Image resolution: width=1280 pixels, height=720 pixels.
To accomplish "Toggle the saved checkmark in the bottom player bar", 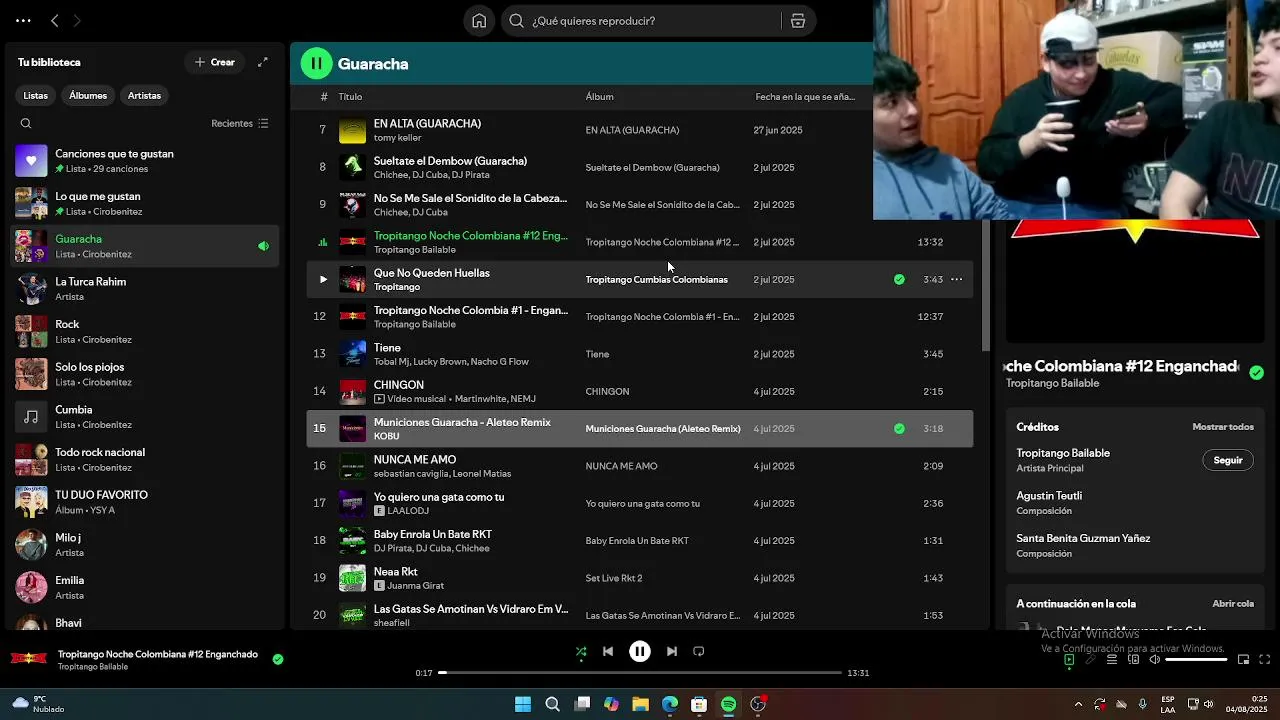I will pos(278,659).
